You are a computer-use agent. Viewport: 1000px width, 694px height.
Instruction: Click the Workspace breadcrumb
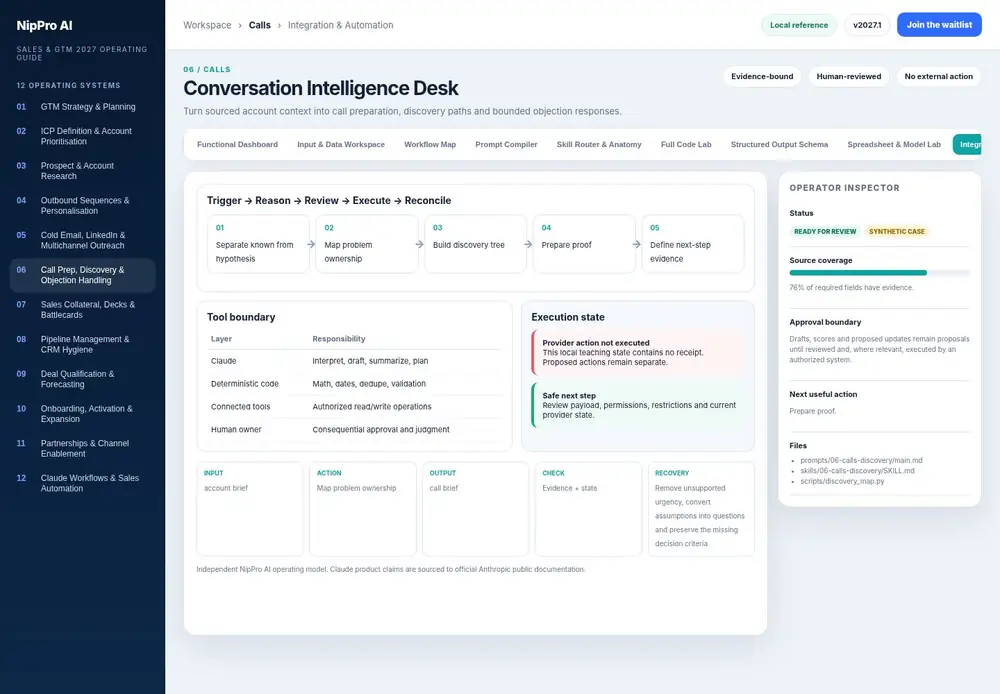207,25
